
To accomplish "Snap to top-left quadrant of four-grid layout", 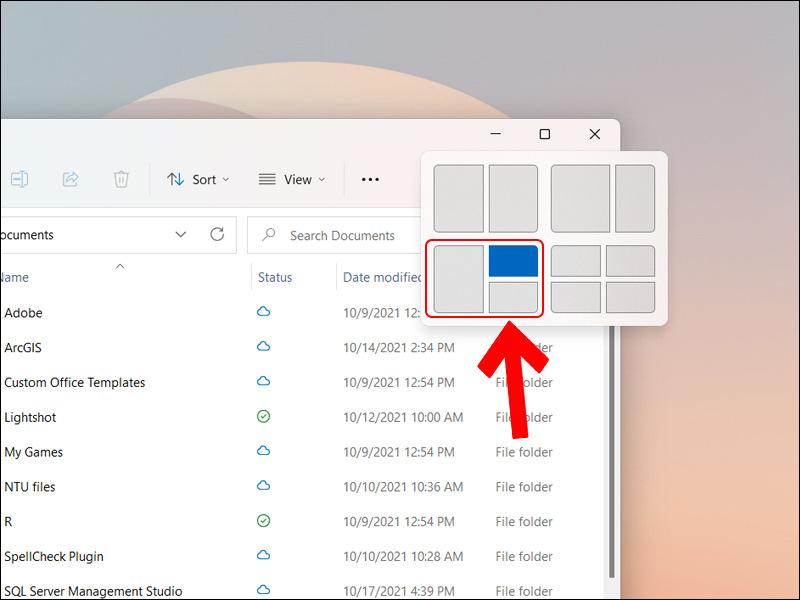I will click(x=576, y=261).
